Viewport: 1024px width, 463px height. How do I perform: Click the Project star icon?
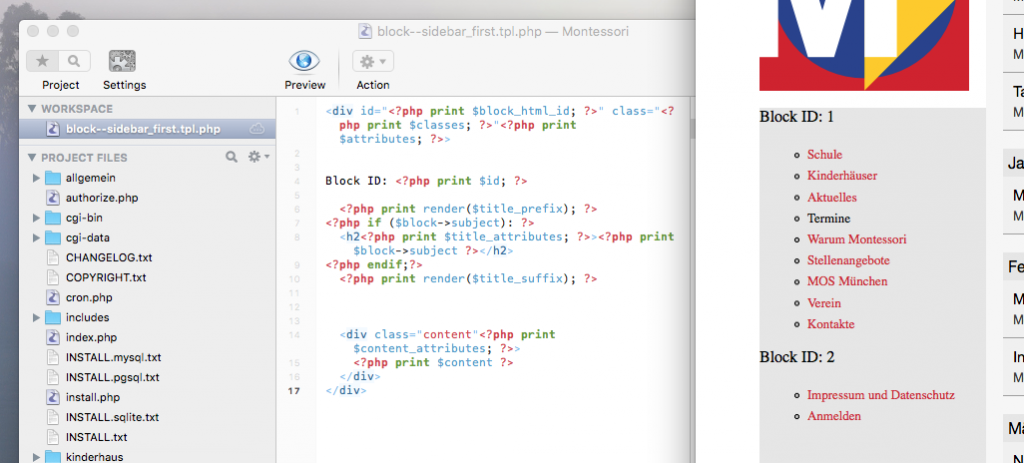click(x=42, y=61)
